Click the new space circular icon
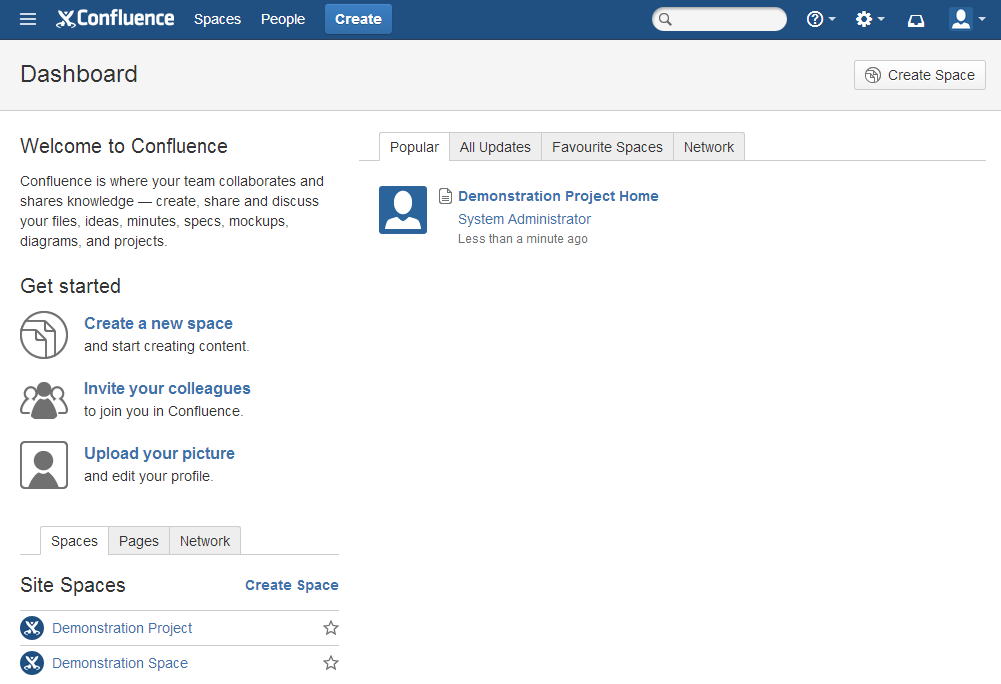The width and height of the screenshot is (1001, 684). (44, 335)
